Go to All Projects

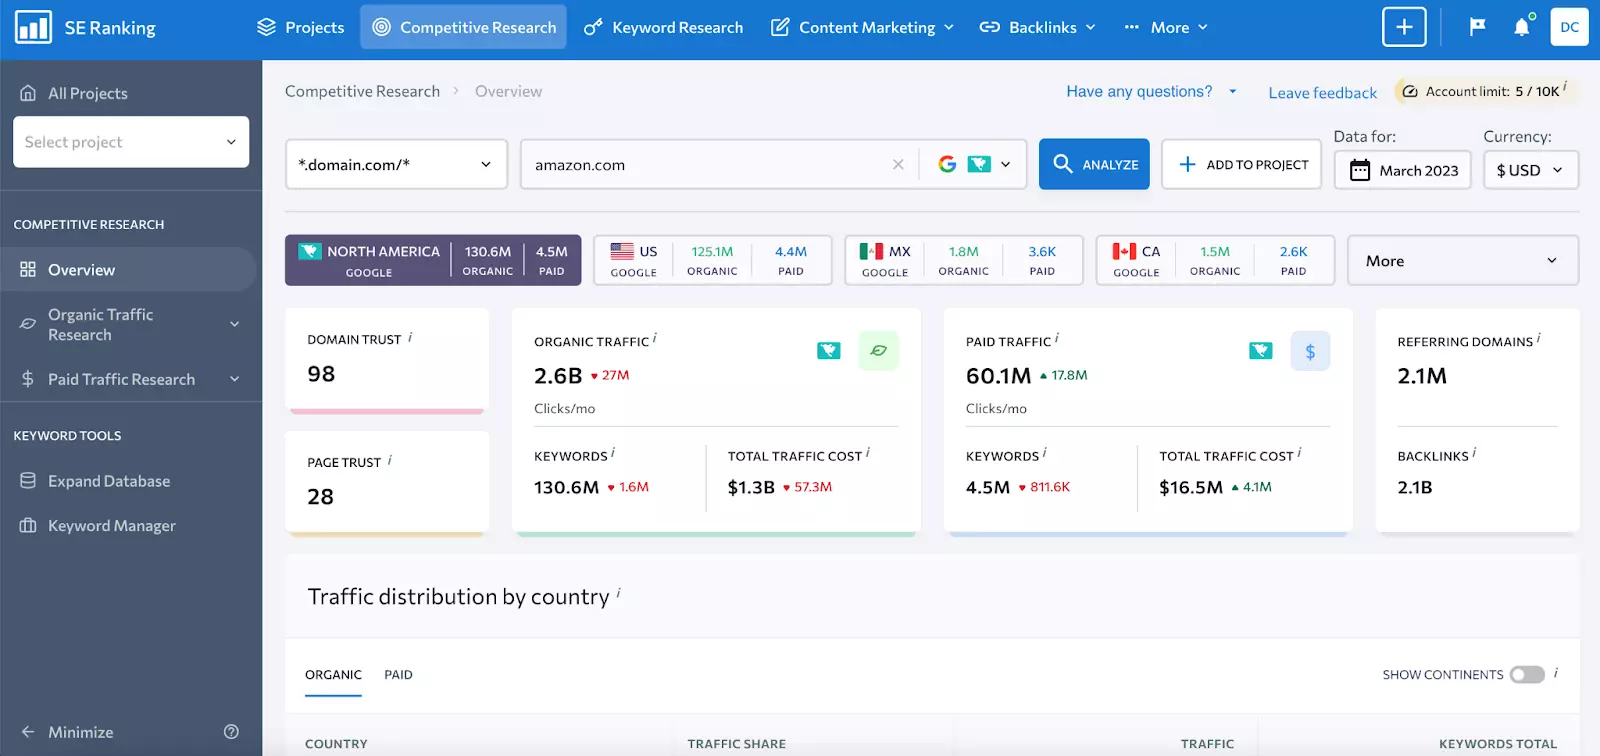click(x=74, y=93)
